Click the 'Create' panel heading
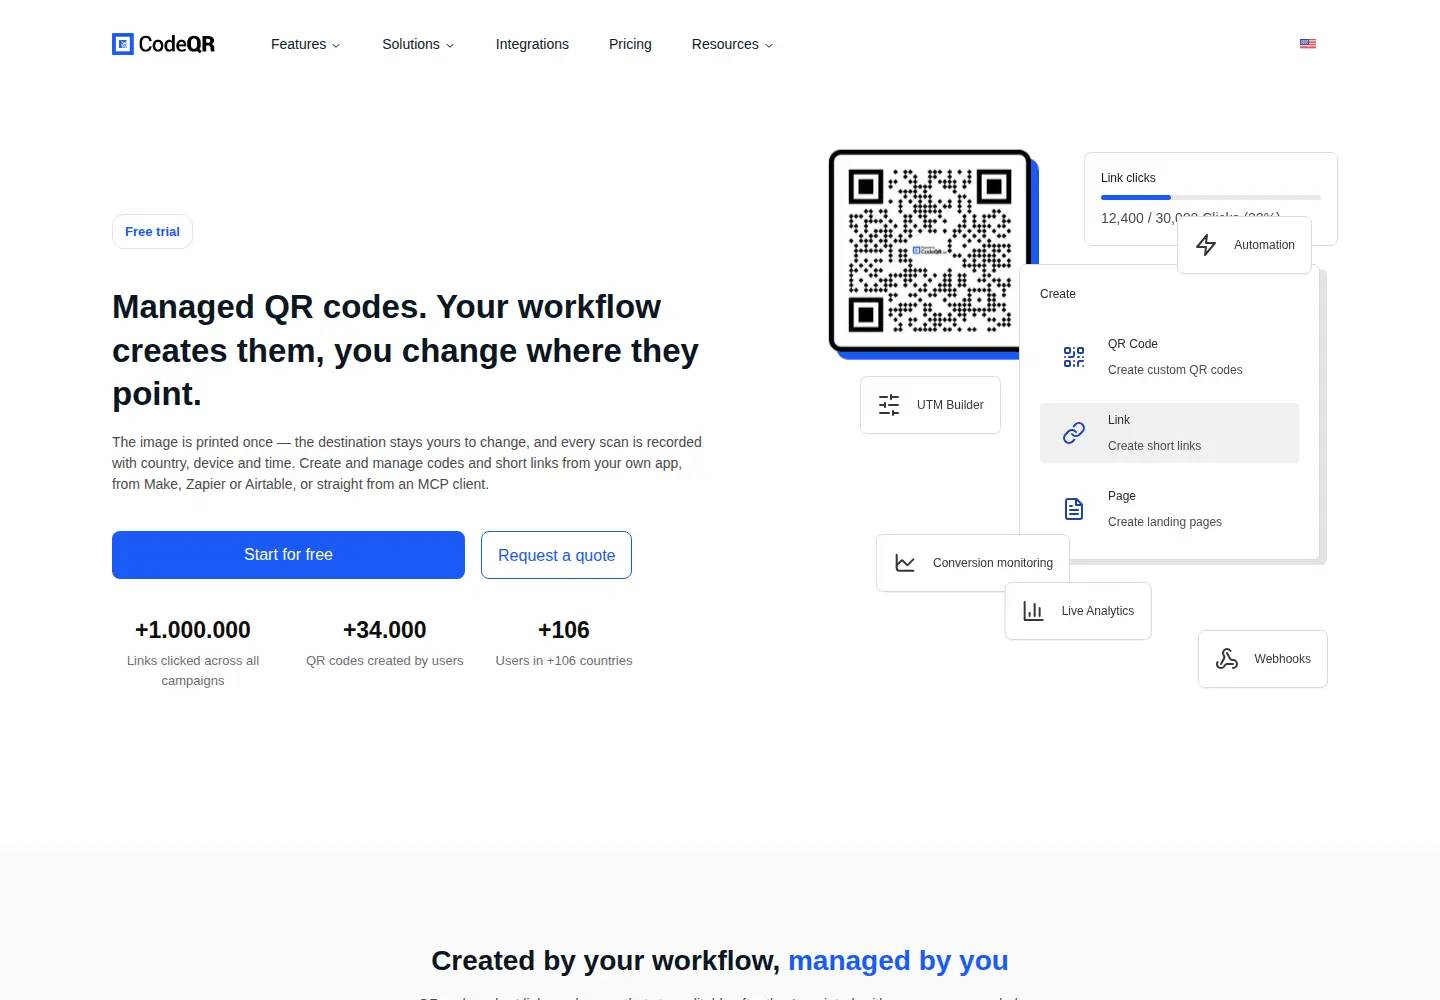The height and width of the screenshot is (1000, 1440). point(1058,294)
